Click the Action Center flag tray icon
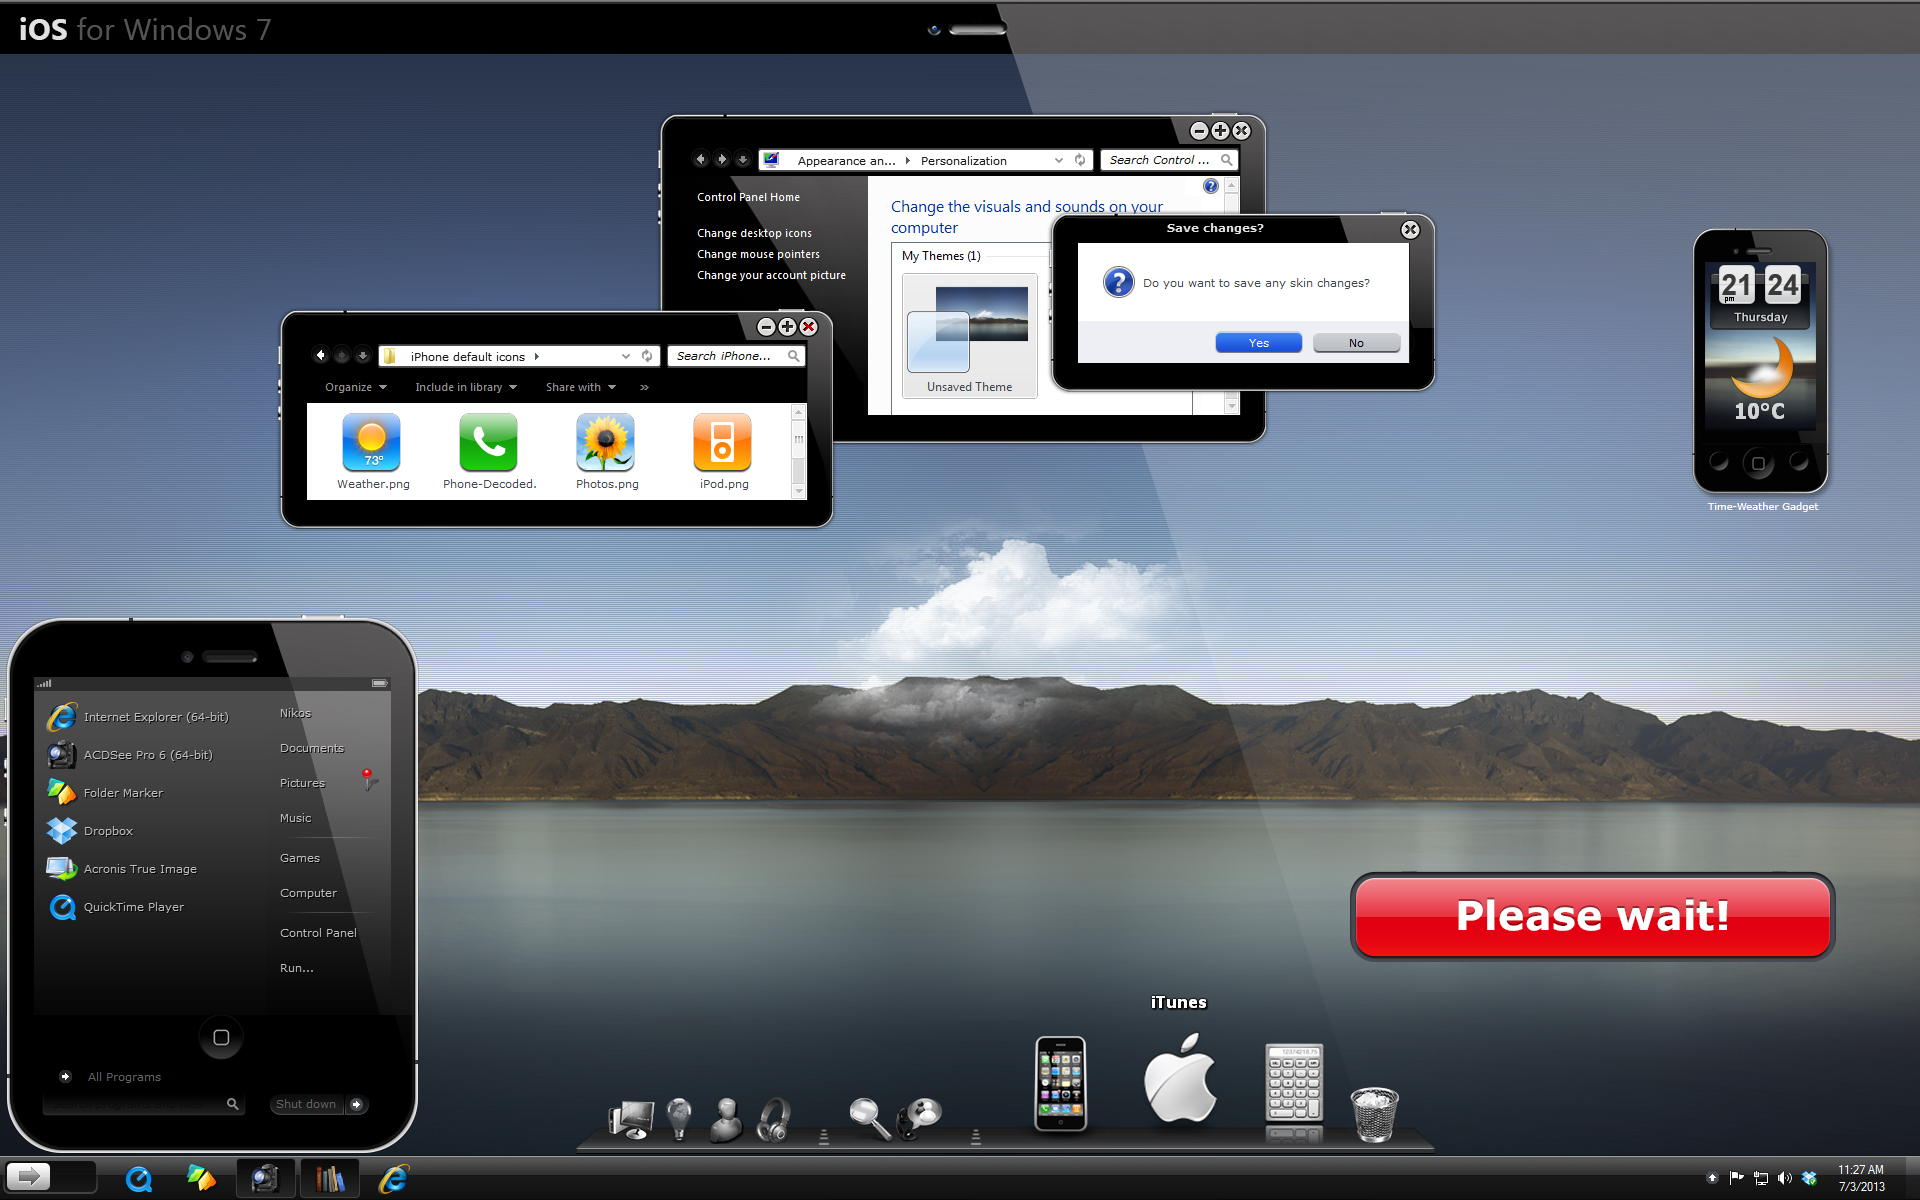This screenshot has height=1200, width=1920. pos(1736,1178)
